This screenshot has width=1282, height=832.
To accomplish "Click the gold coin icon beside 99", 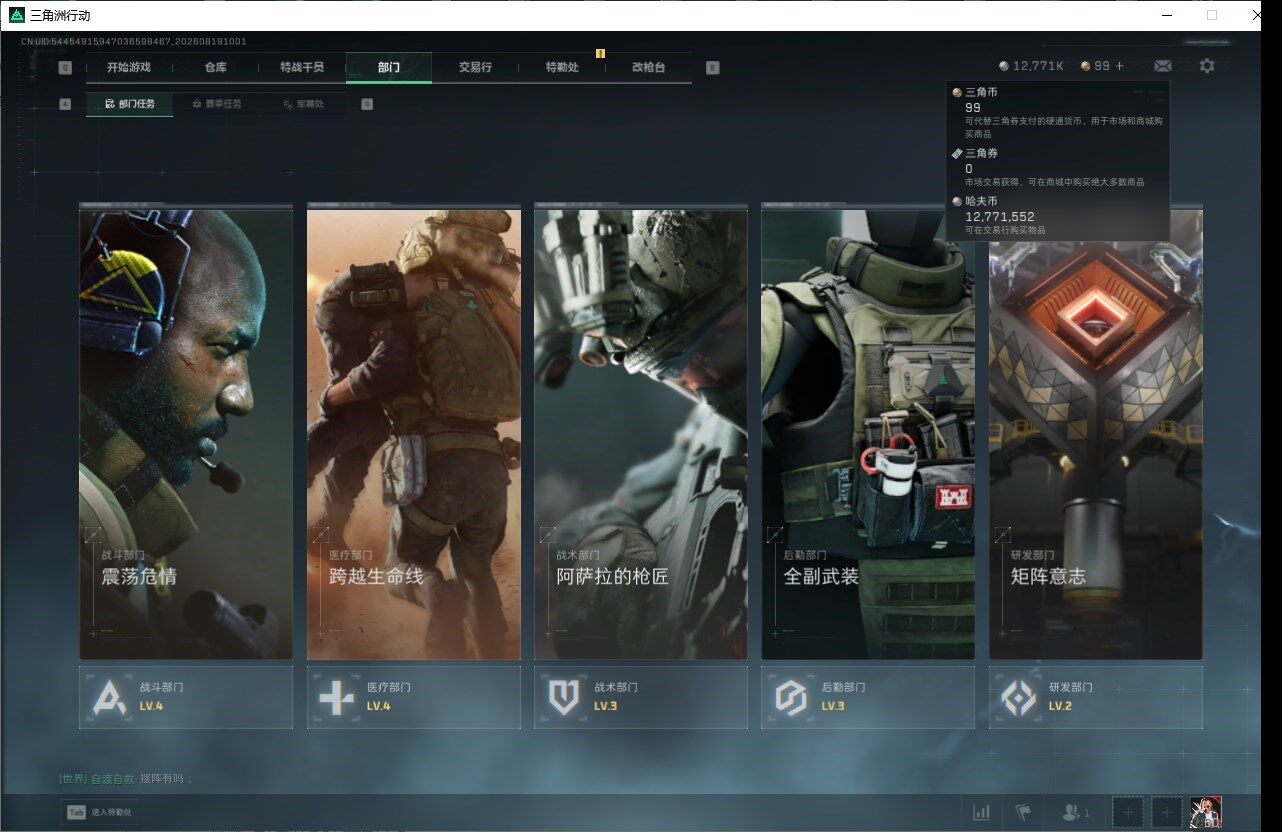I will [1086, 66].
